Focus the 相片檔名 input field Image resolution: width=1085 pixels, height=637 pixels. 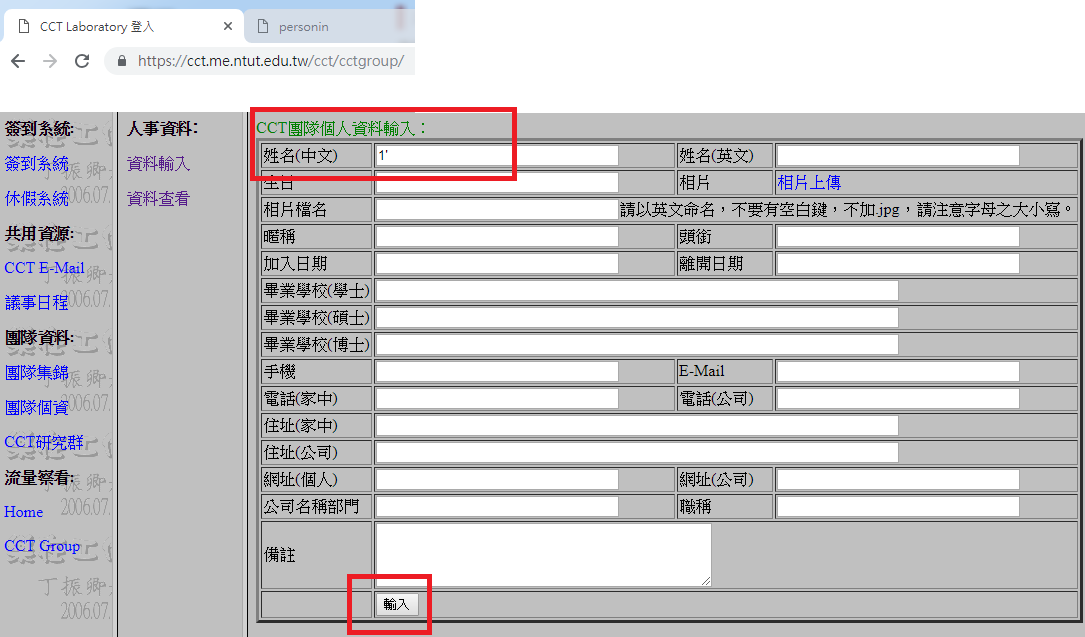496,210
